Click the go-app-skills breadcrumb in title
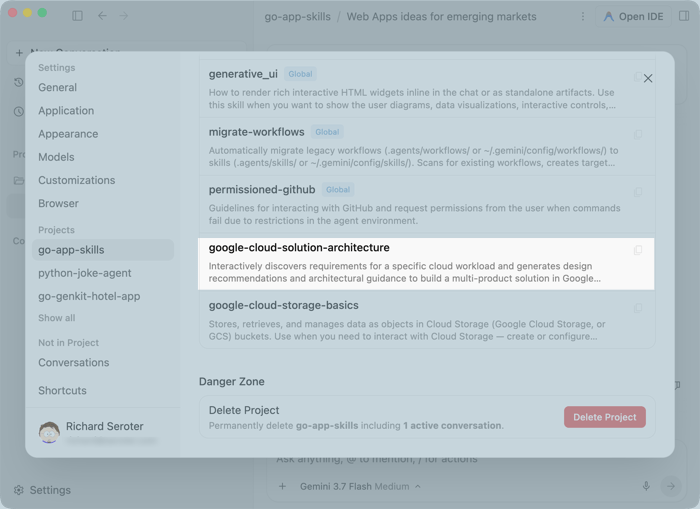The image size is (700, 509). click(297, 17)
